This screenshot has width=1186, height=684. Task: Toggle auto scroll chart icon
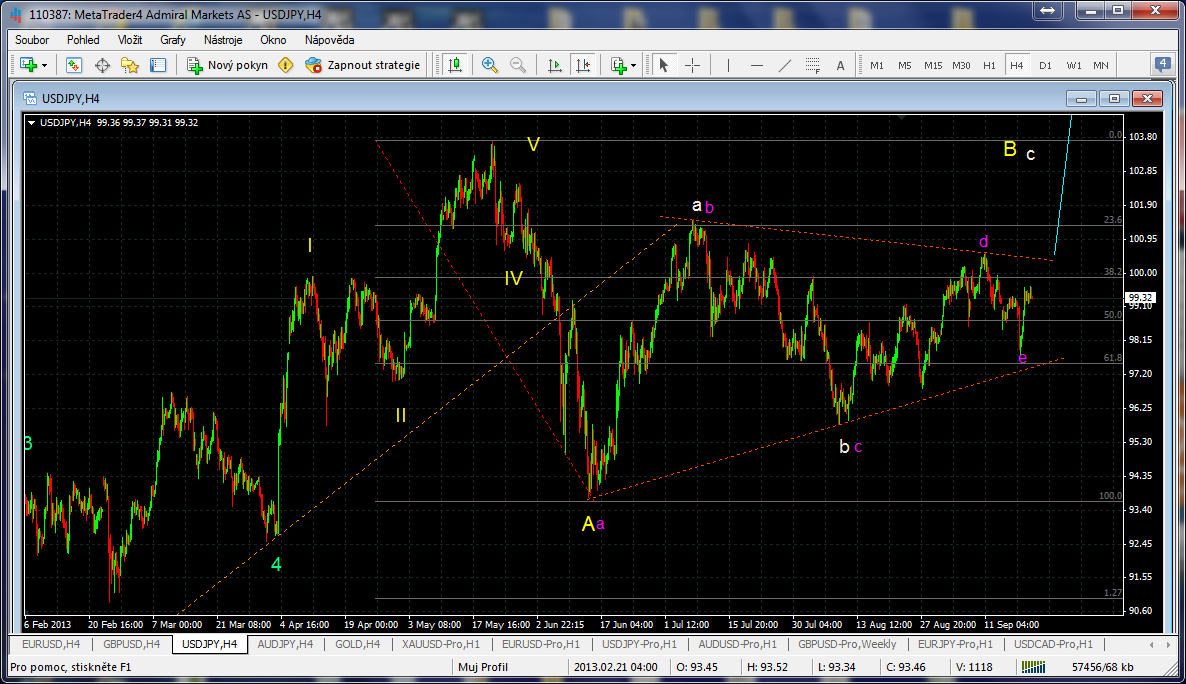tap(554, 65)
